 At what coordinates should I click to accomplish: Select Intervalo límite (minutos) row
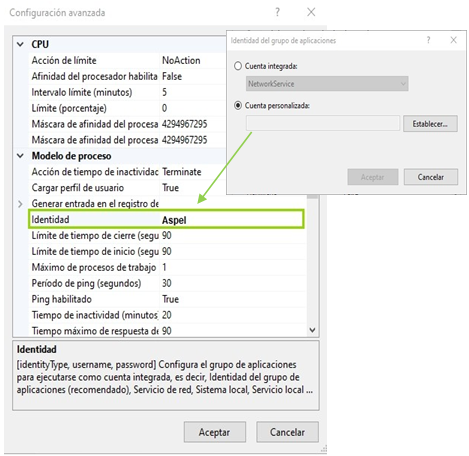[127, 92]
